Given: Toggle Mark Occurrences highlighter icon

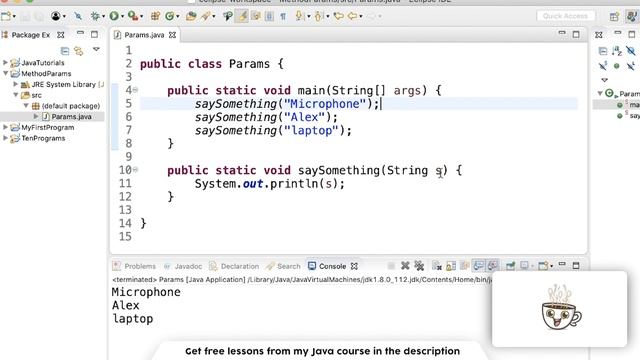Looking at the screenshot, I should (x=242, y=16).
